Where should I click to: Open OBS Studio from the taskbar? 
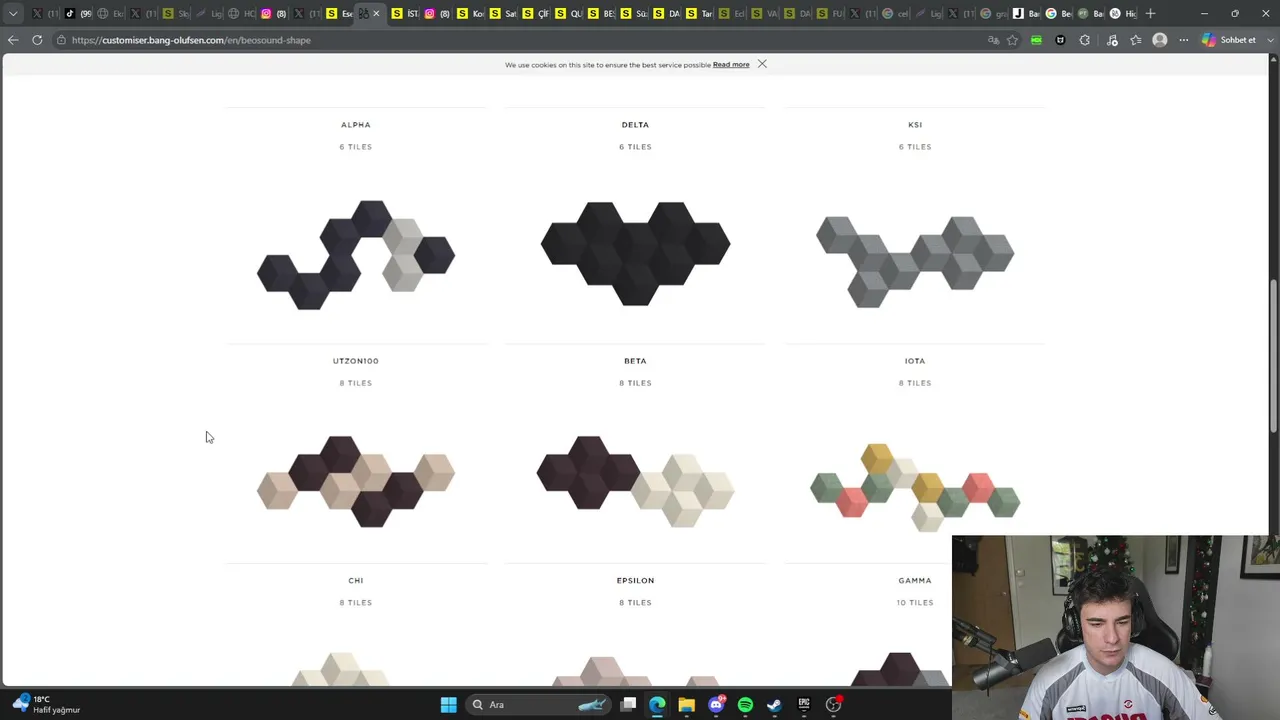click(833, 705)
